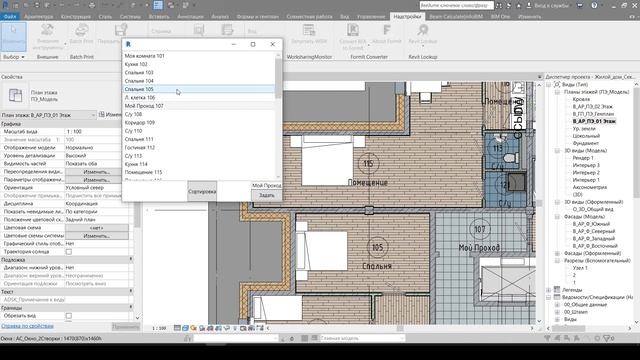This screenshot has height=360, width=640.
Task: Click highlighted thin lines icon in quick access toolbar
Action: 158,5
